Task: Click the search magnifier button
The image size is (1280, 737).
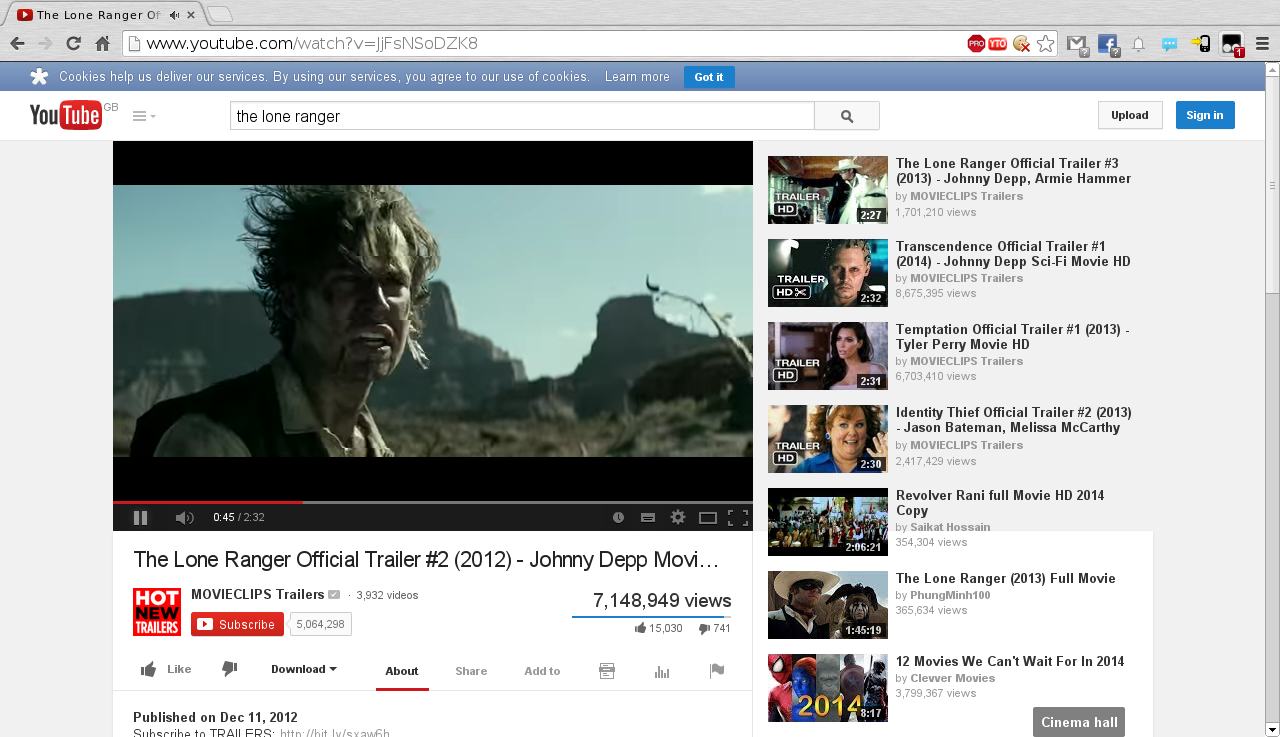Action: 847,116
